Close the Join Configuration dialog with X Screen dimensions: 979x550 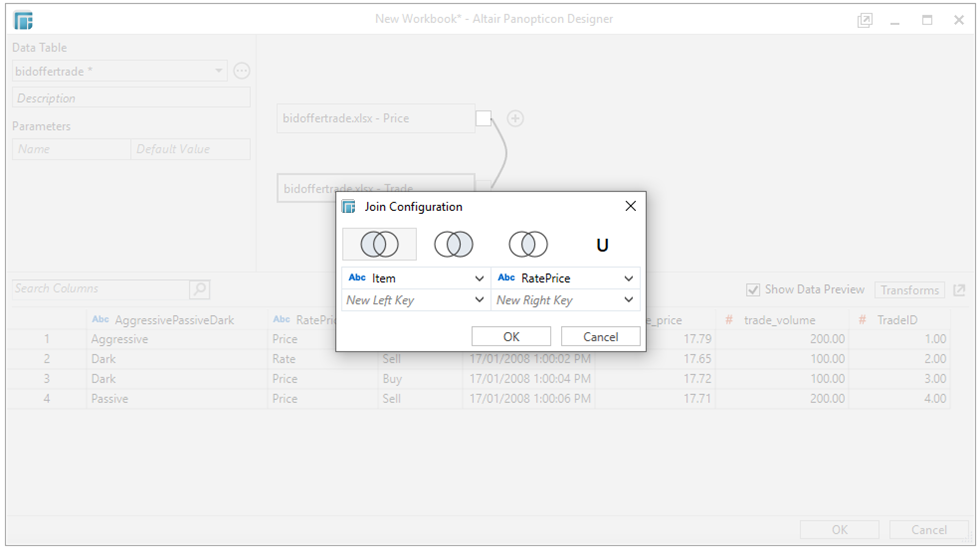[630, 206]
